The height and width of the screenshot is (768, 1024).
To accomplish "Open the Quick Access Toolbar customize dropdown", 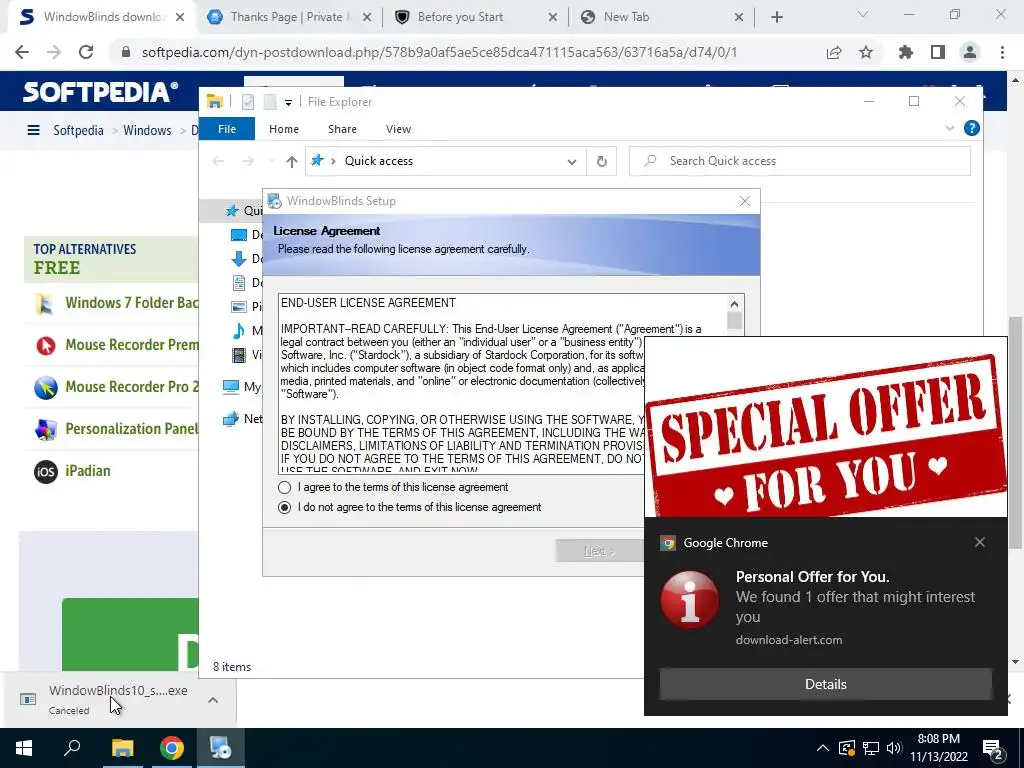I will click(x=288, y=103).
